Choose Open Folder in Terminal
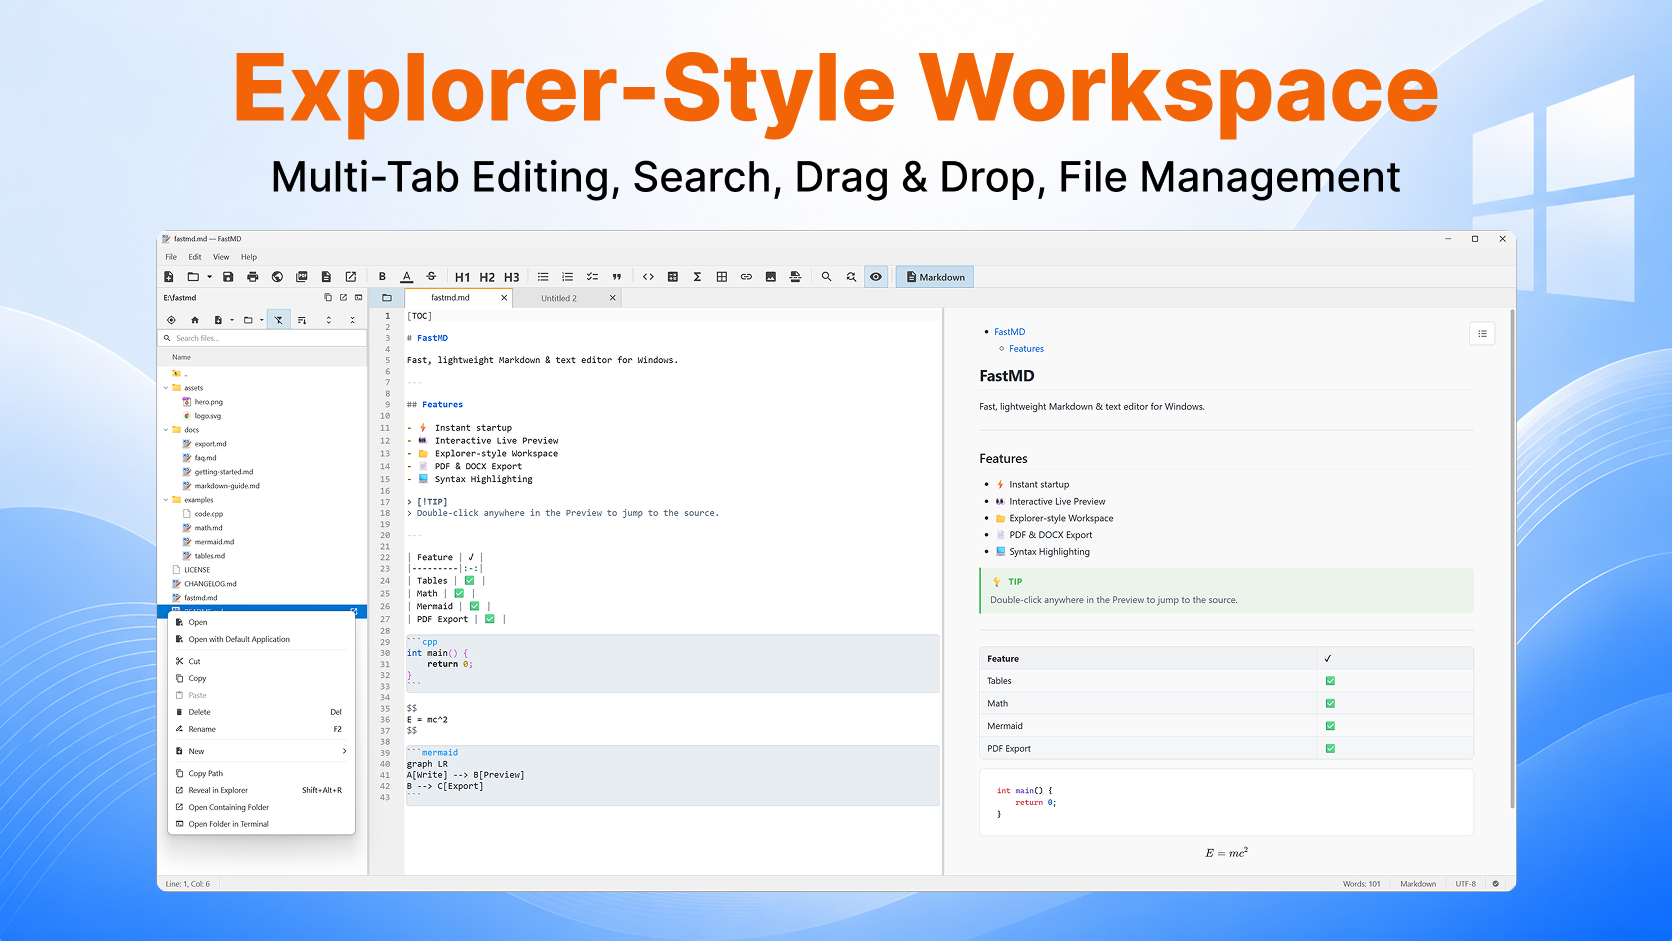 click(260, 824)
